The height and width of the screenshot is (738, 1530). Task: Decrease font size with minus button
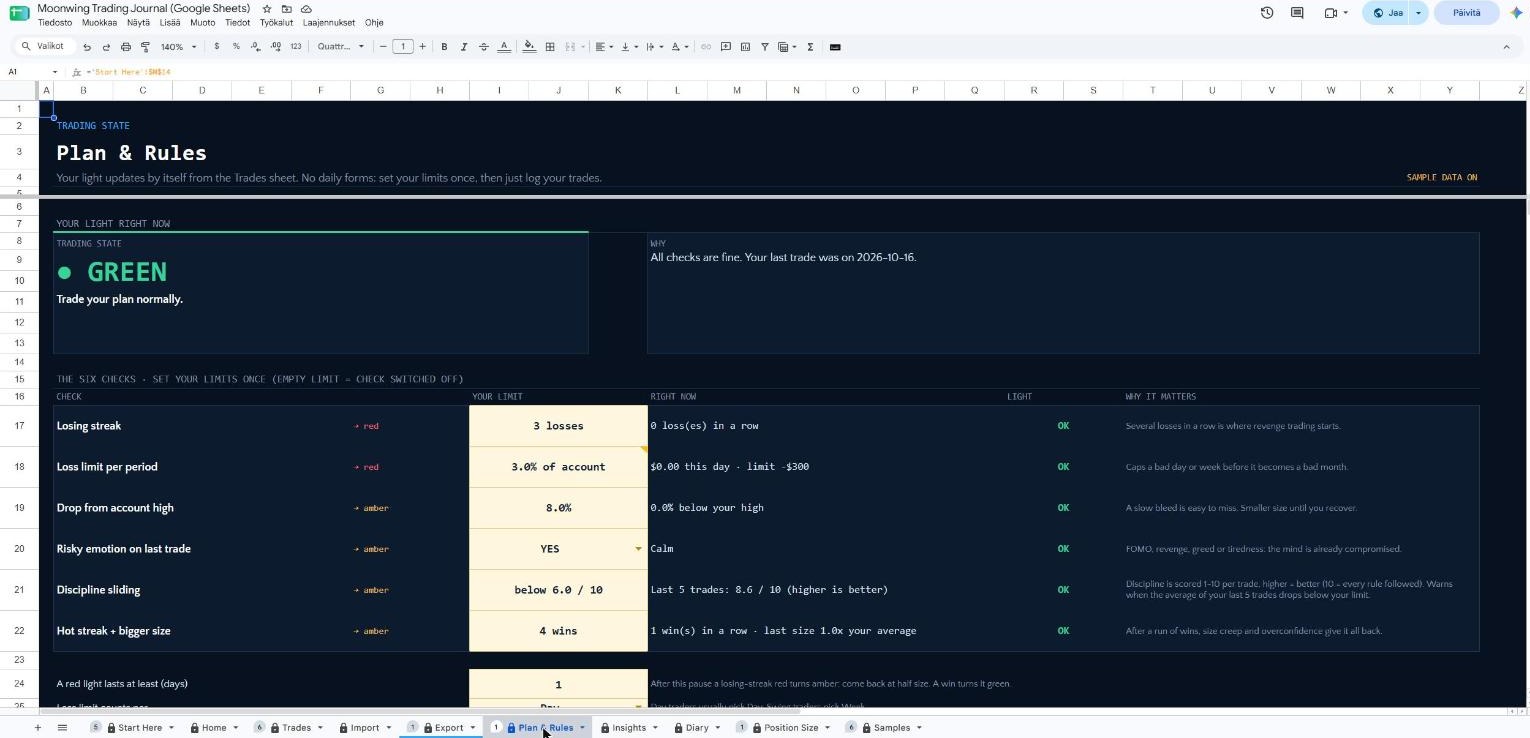point(383,47)
